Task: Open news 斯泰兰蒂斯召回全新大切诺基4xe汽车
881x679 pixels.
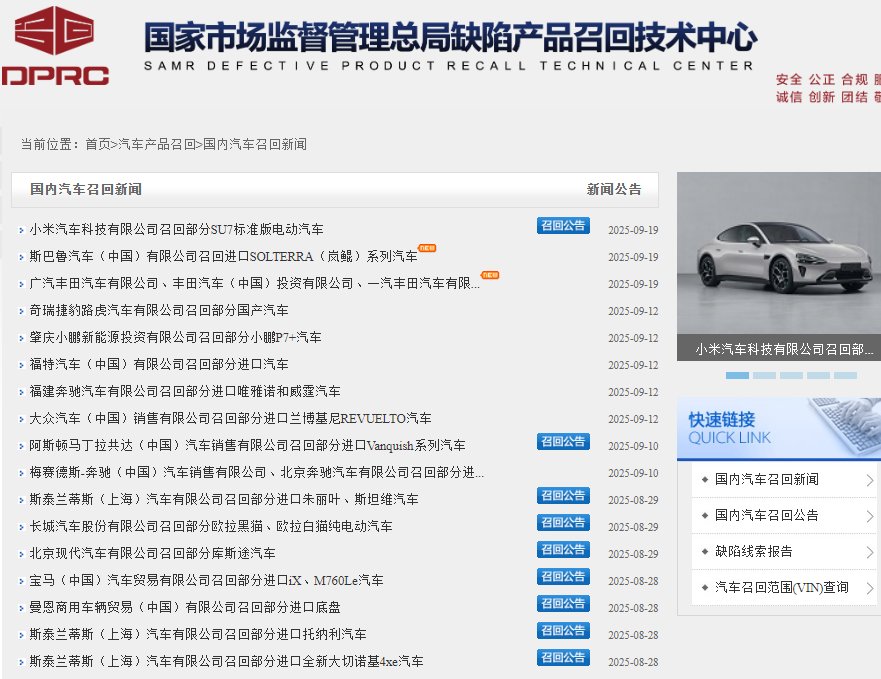Action: pyautogui.click(x=226, y=661)
